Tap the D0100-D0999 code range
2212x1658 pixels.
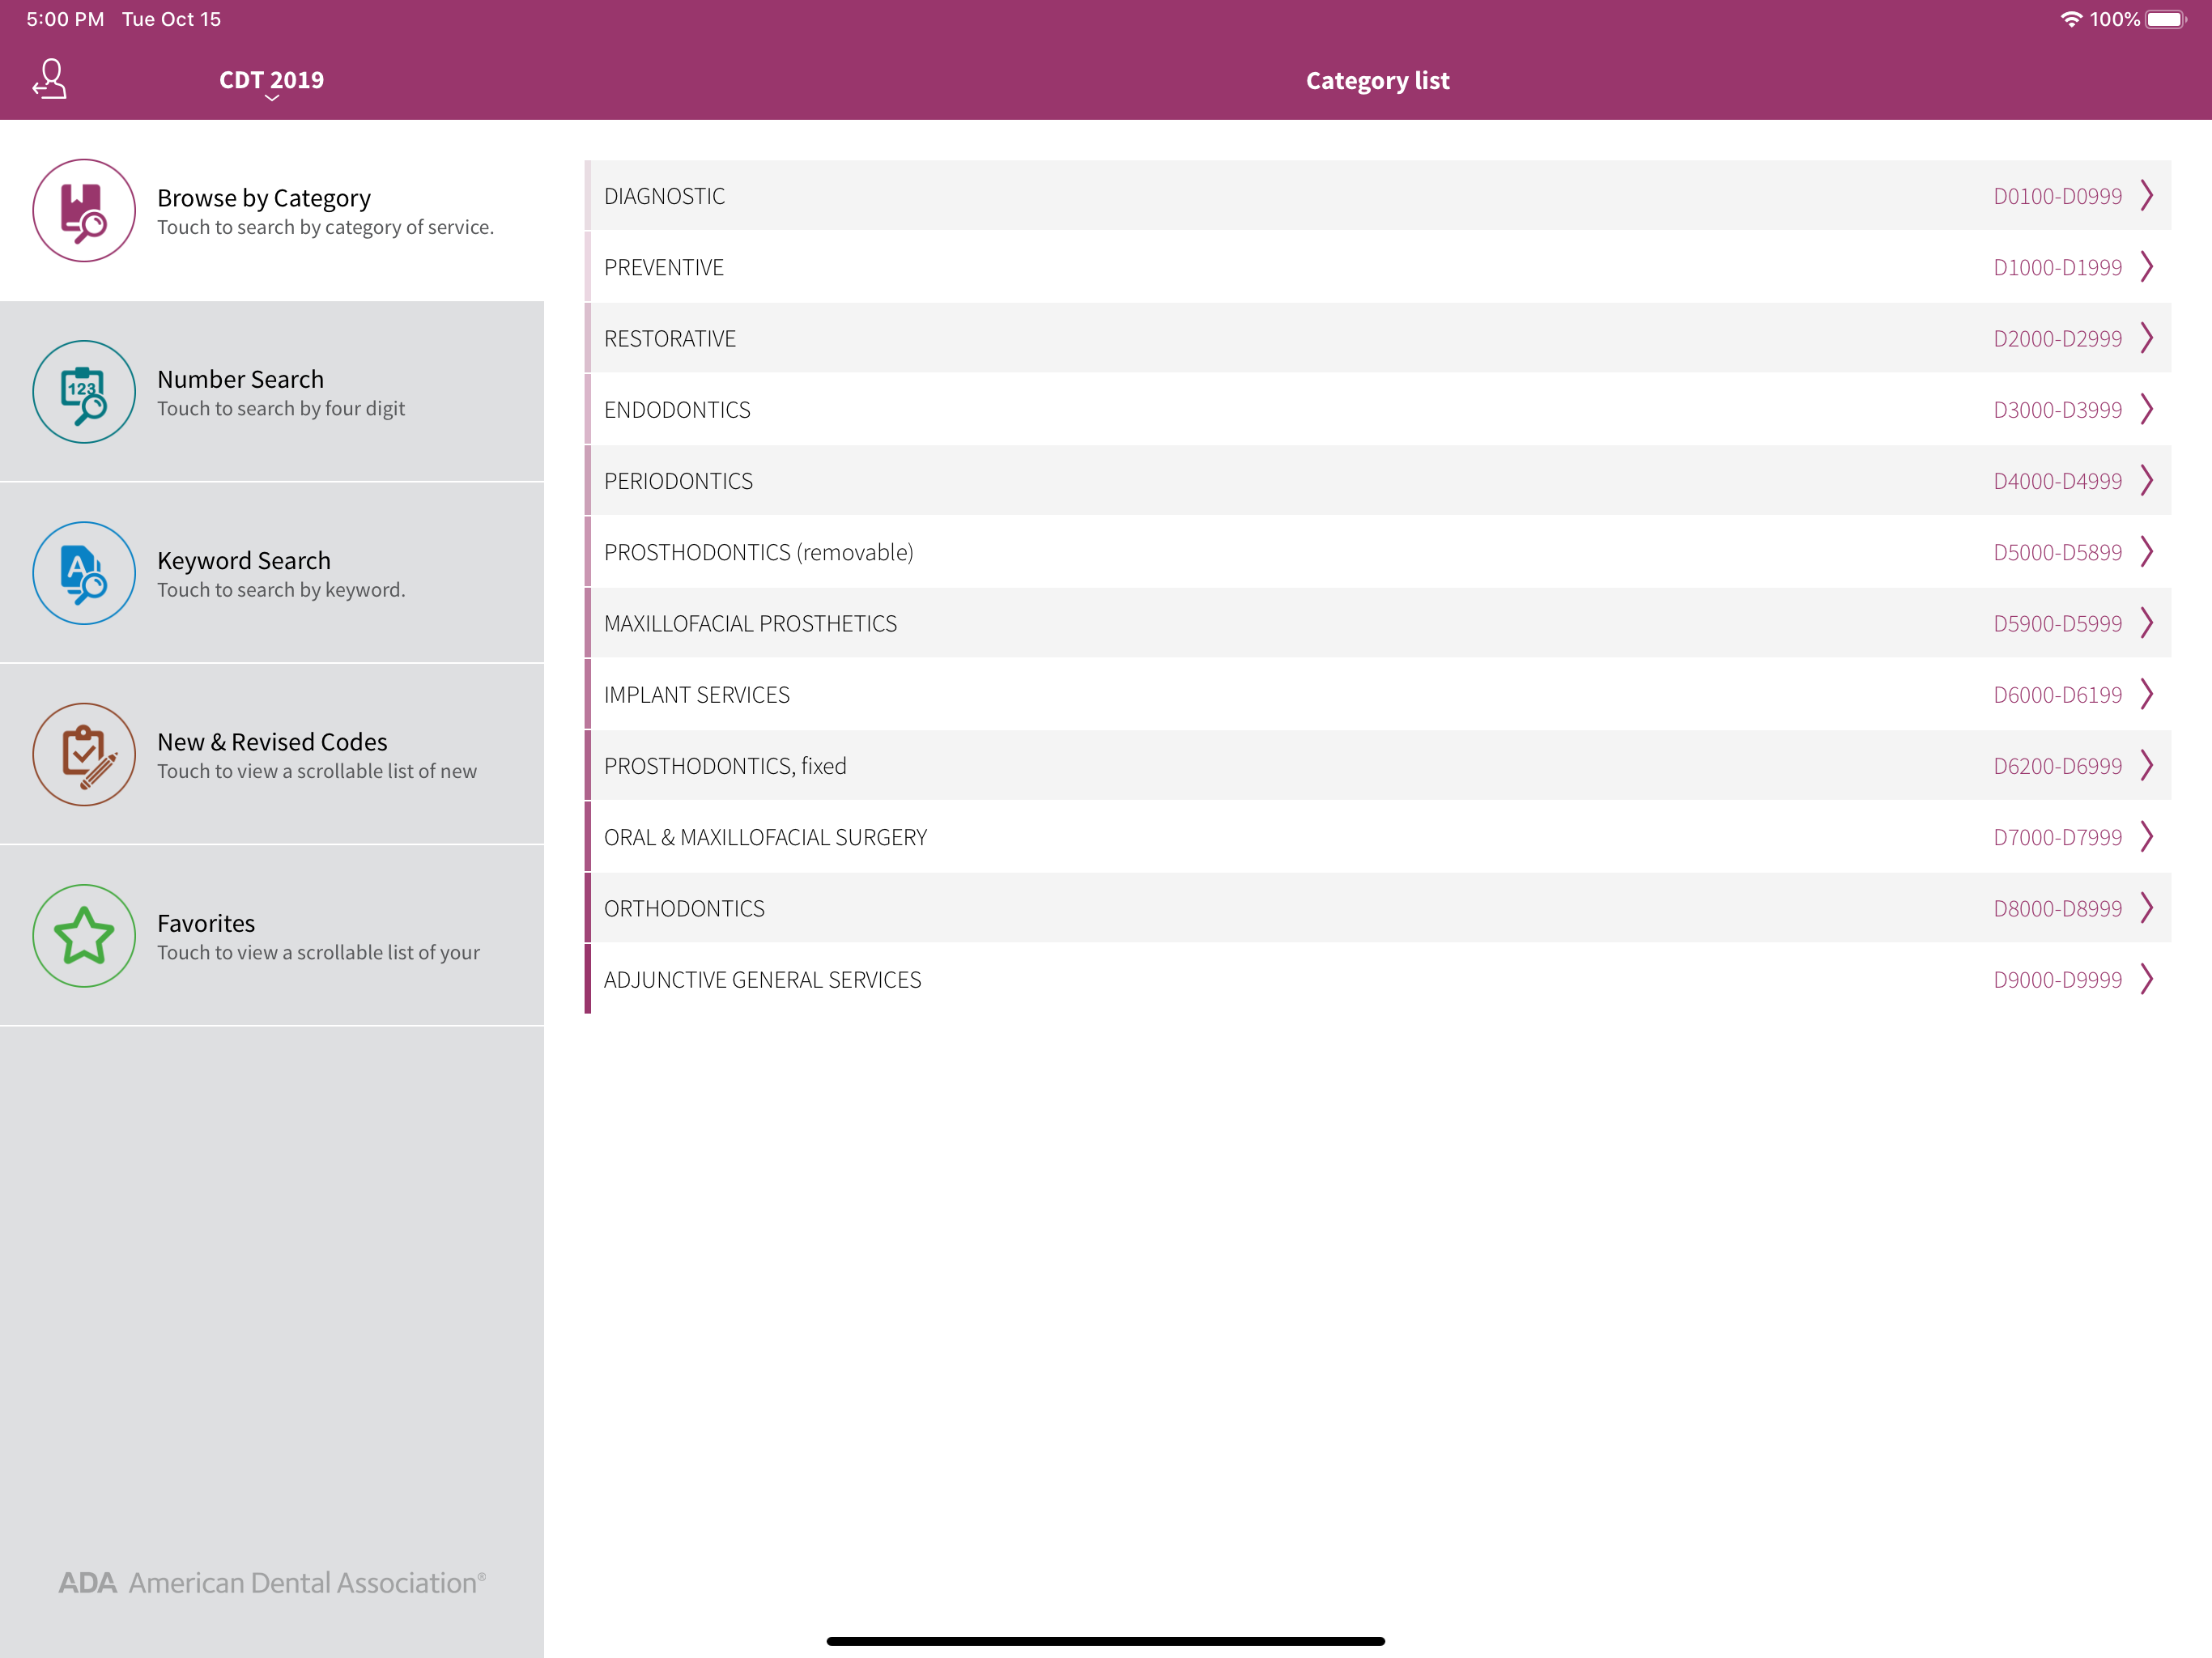pos(2057,196)
